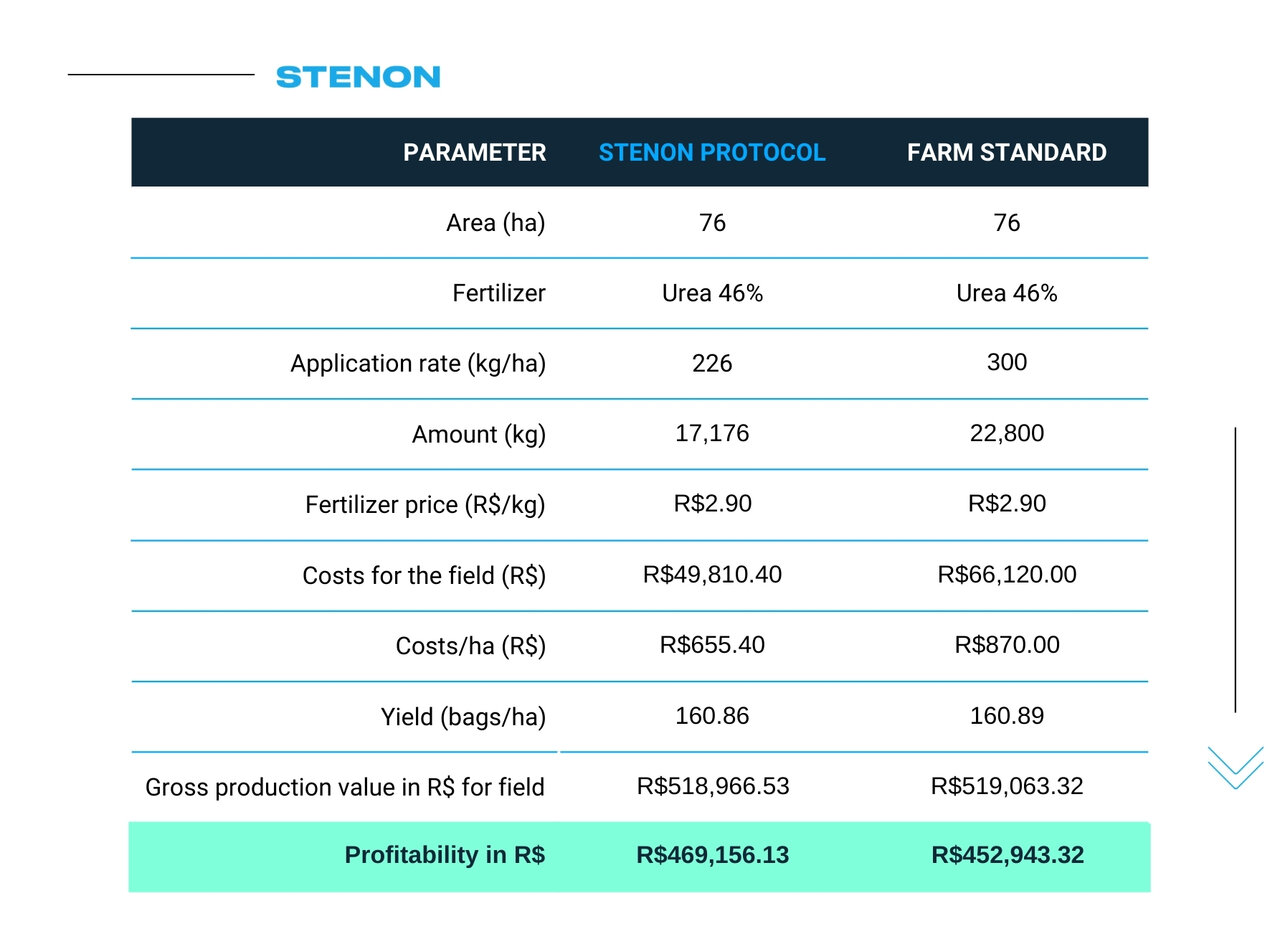The width and height of the screenshot is (1280, 939).
Task: Select the Fertilizer price (R$/kg) label
Action: [x=425, y=505]
